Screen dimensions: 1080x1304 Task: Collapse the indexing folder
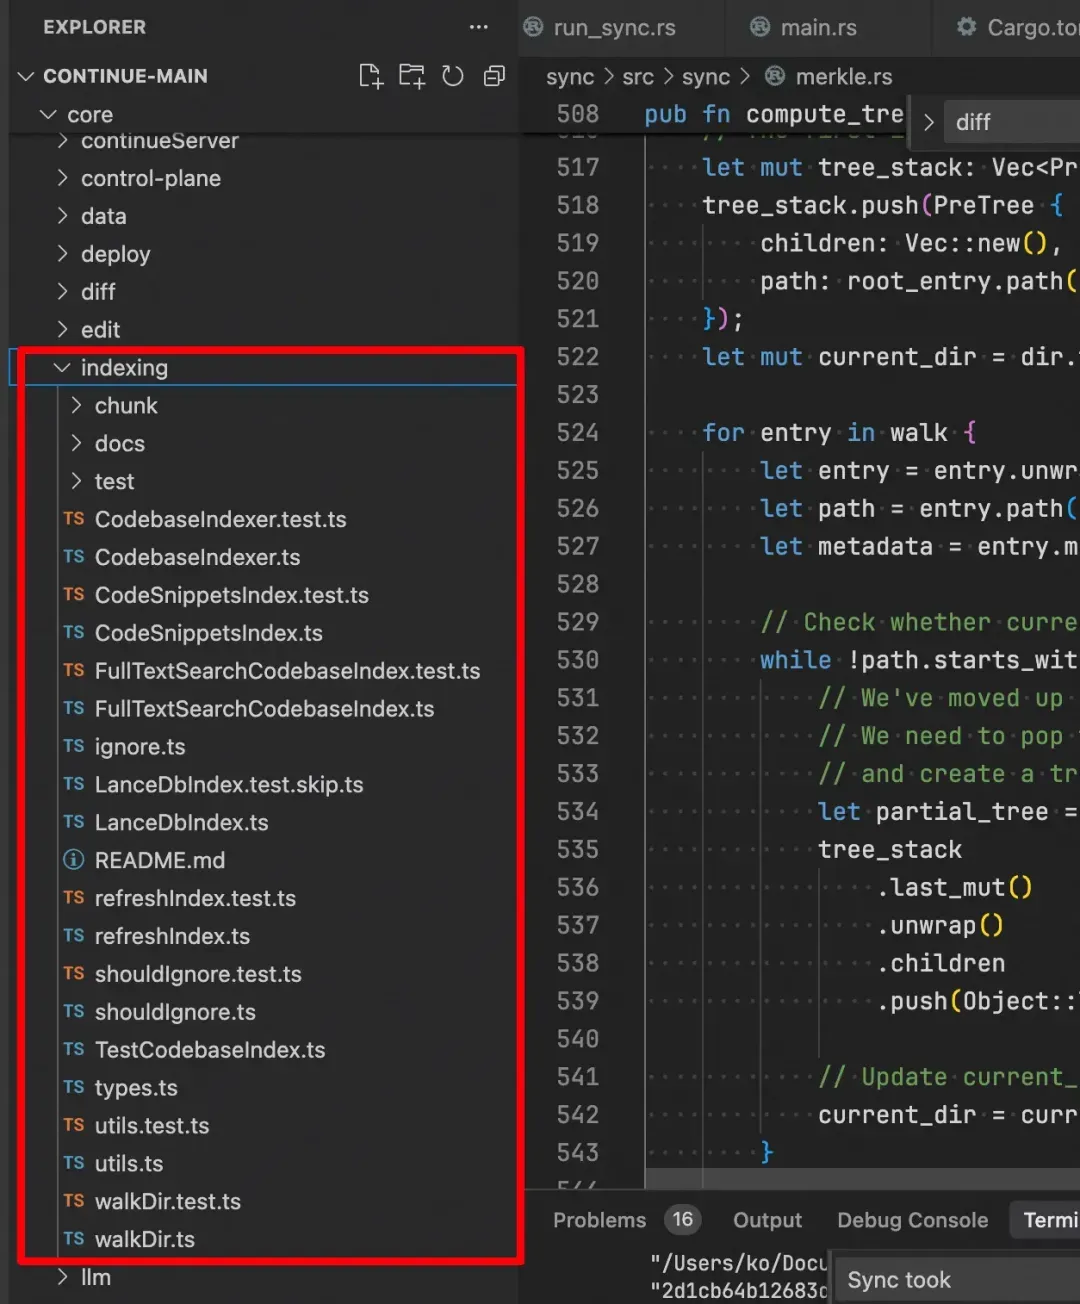pos(63,368)
